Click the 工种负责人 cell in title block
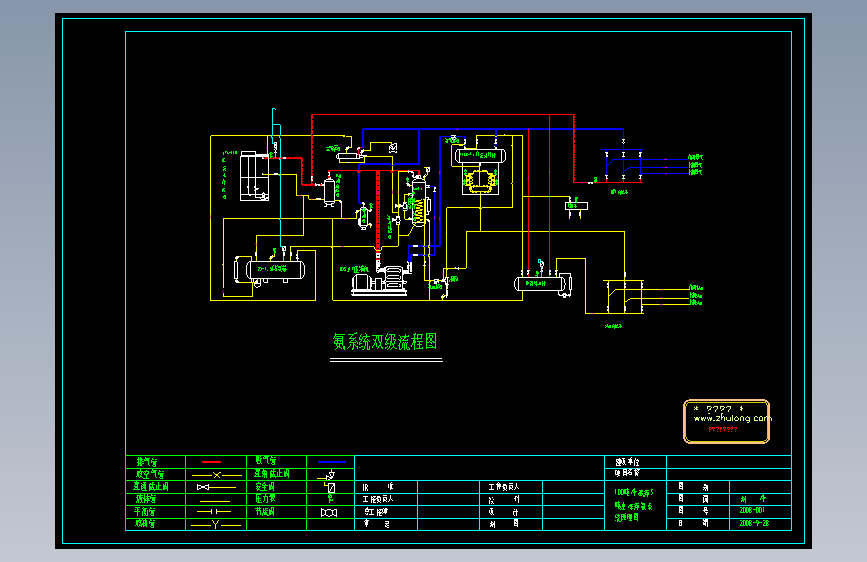The width and height of the screenshot is (867, 562). tap(511, 487)
